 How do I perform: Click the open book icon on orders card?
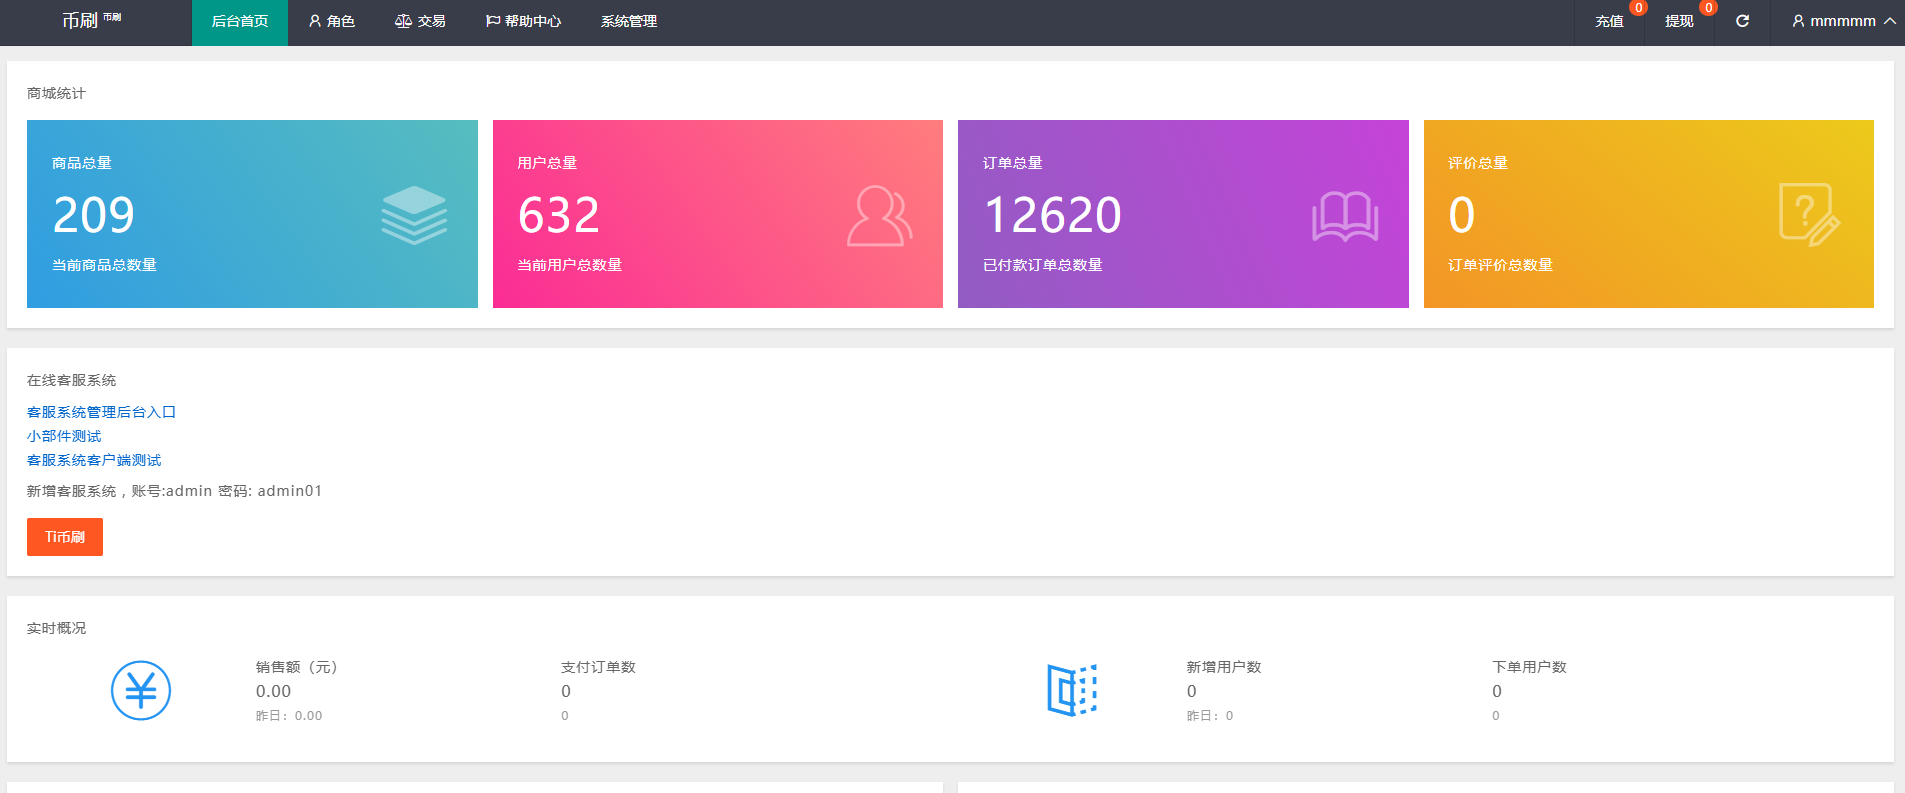[1345, 216]
